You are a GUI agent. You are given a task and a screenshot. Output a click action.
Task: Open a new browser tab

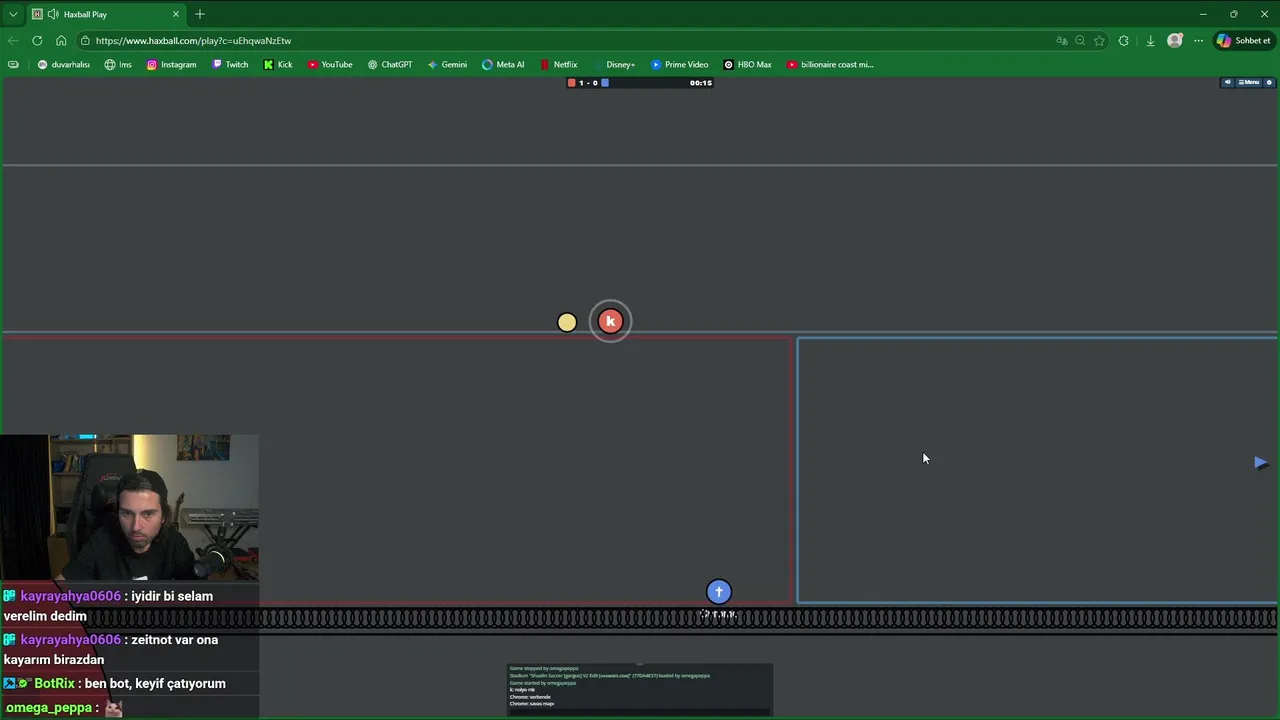point(200,14)
